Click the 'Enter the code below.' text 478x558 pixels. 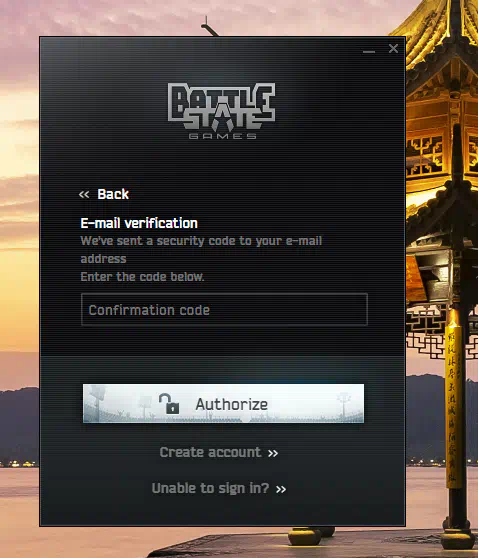(142, 277)
